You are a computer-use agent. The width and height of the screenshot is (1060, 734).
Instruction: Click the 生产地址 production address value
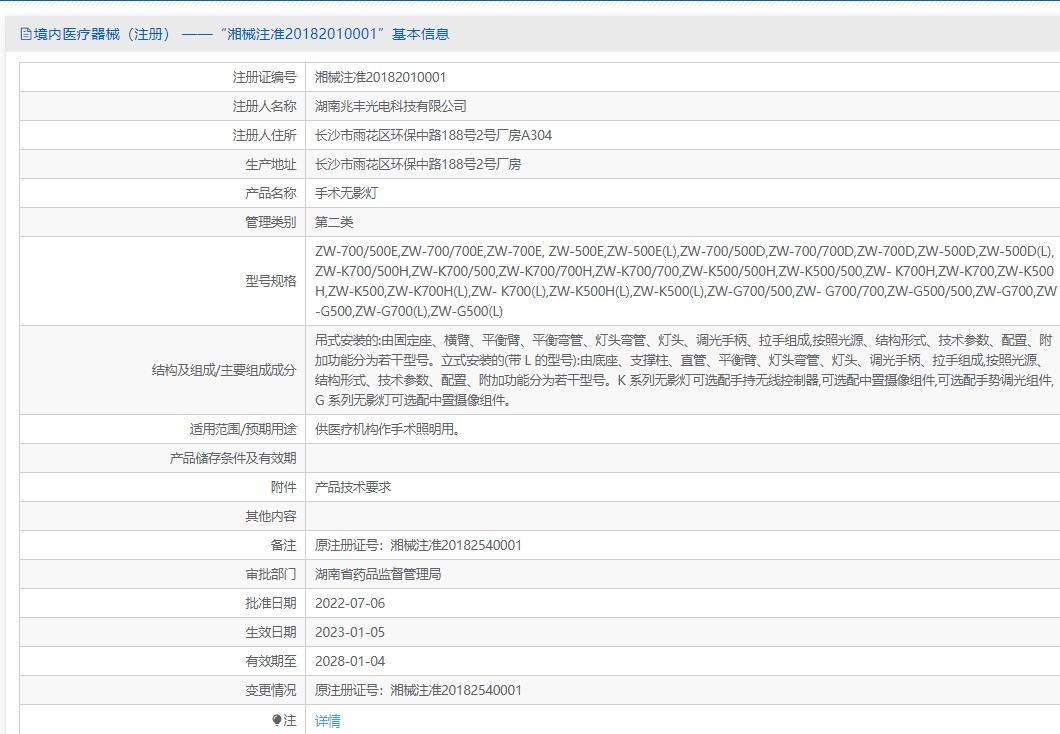coord(418,164)
